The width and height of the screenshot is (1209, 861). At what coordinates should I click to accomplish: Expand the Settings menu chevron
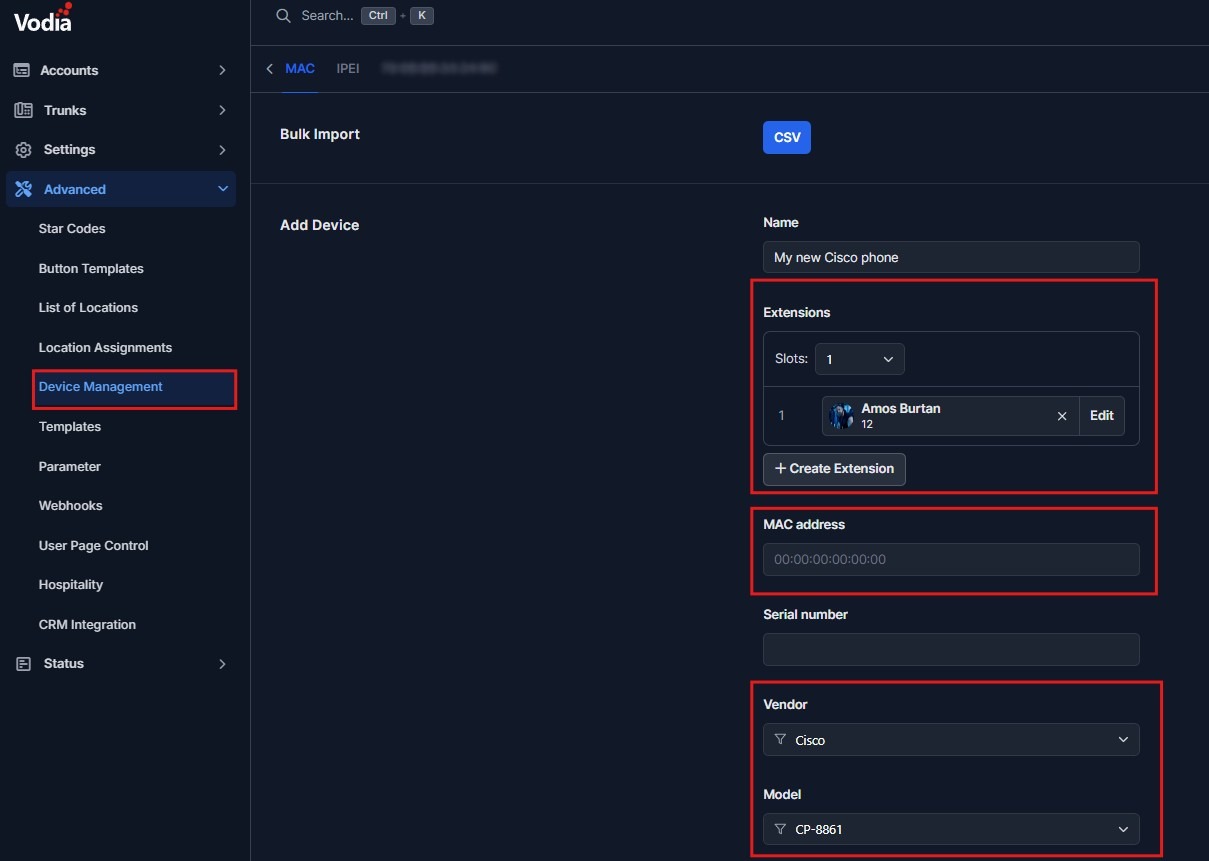[x=222, y=150]
